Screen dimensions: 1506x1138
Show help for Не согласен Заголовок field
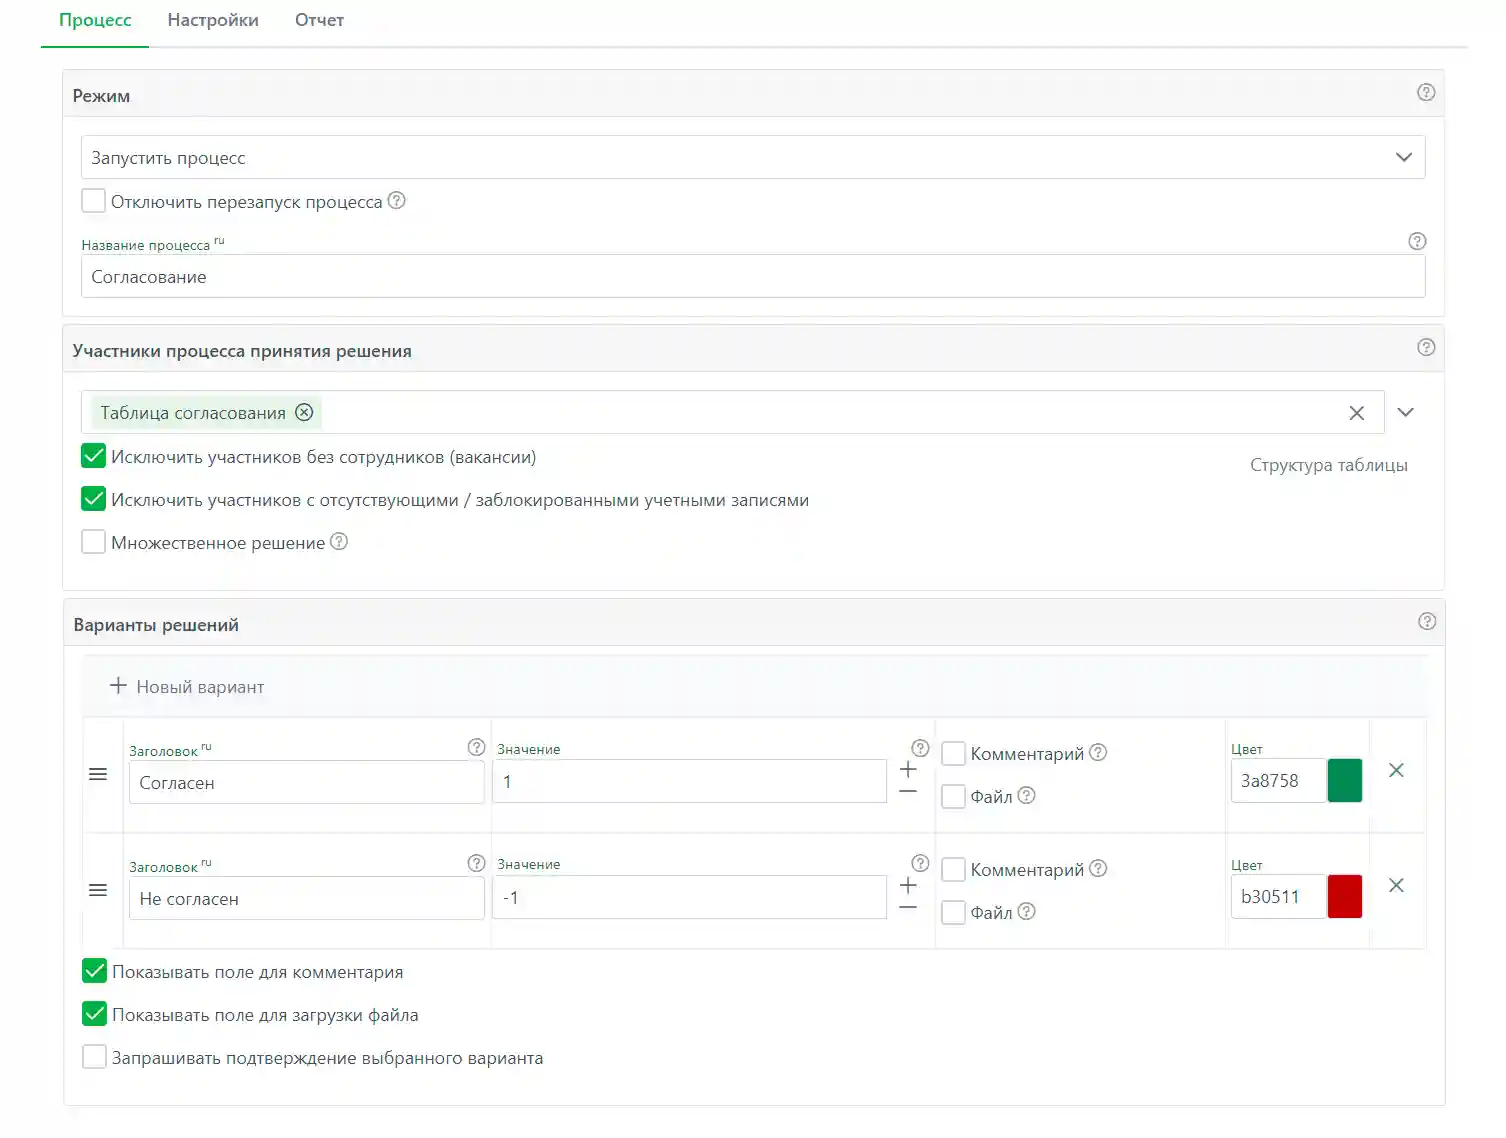[x=476, y=863]
